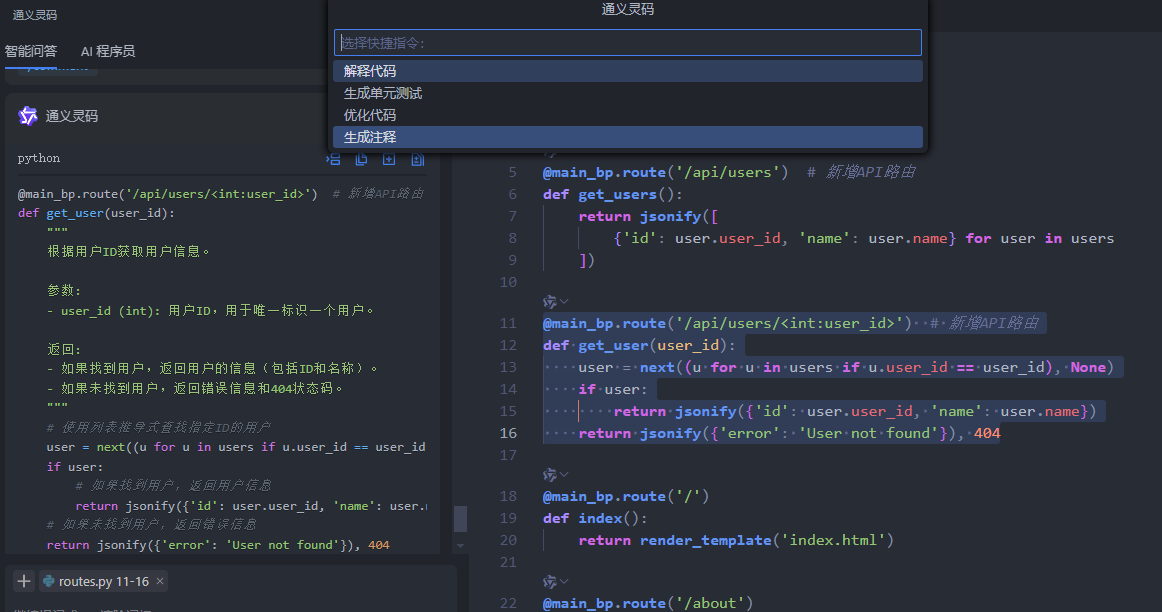Click the diff/merge icon in python block header
Image resolution: width=1162 pixels, height=612 pixels.
(x=417, y=159)
